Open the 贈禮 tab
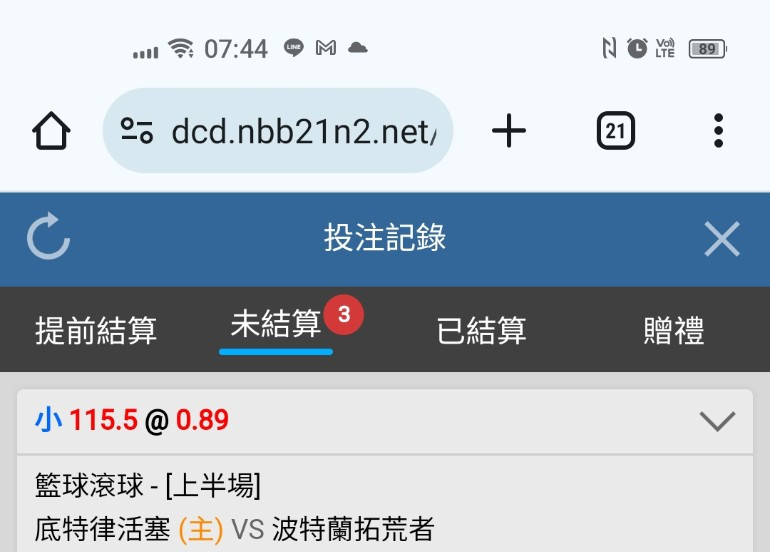 674,330
